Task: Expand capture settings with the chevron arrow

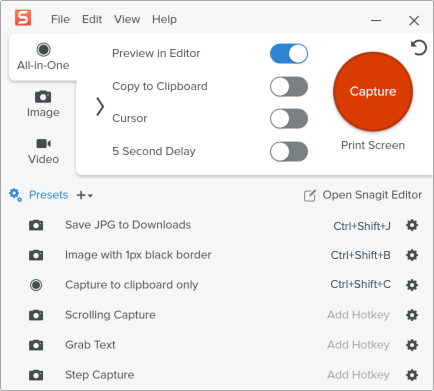Action: tap(100, 107)
